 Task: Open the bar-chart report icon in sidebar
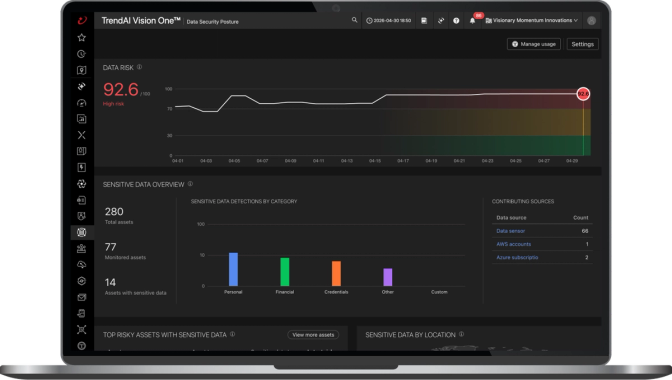pos(81,119)
